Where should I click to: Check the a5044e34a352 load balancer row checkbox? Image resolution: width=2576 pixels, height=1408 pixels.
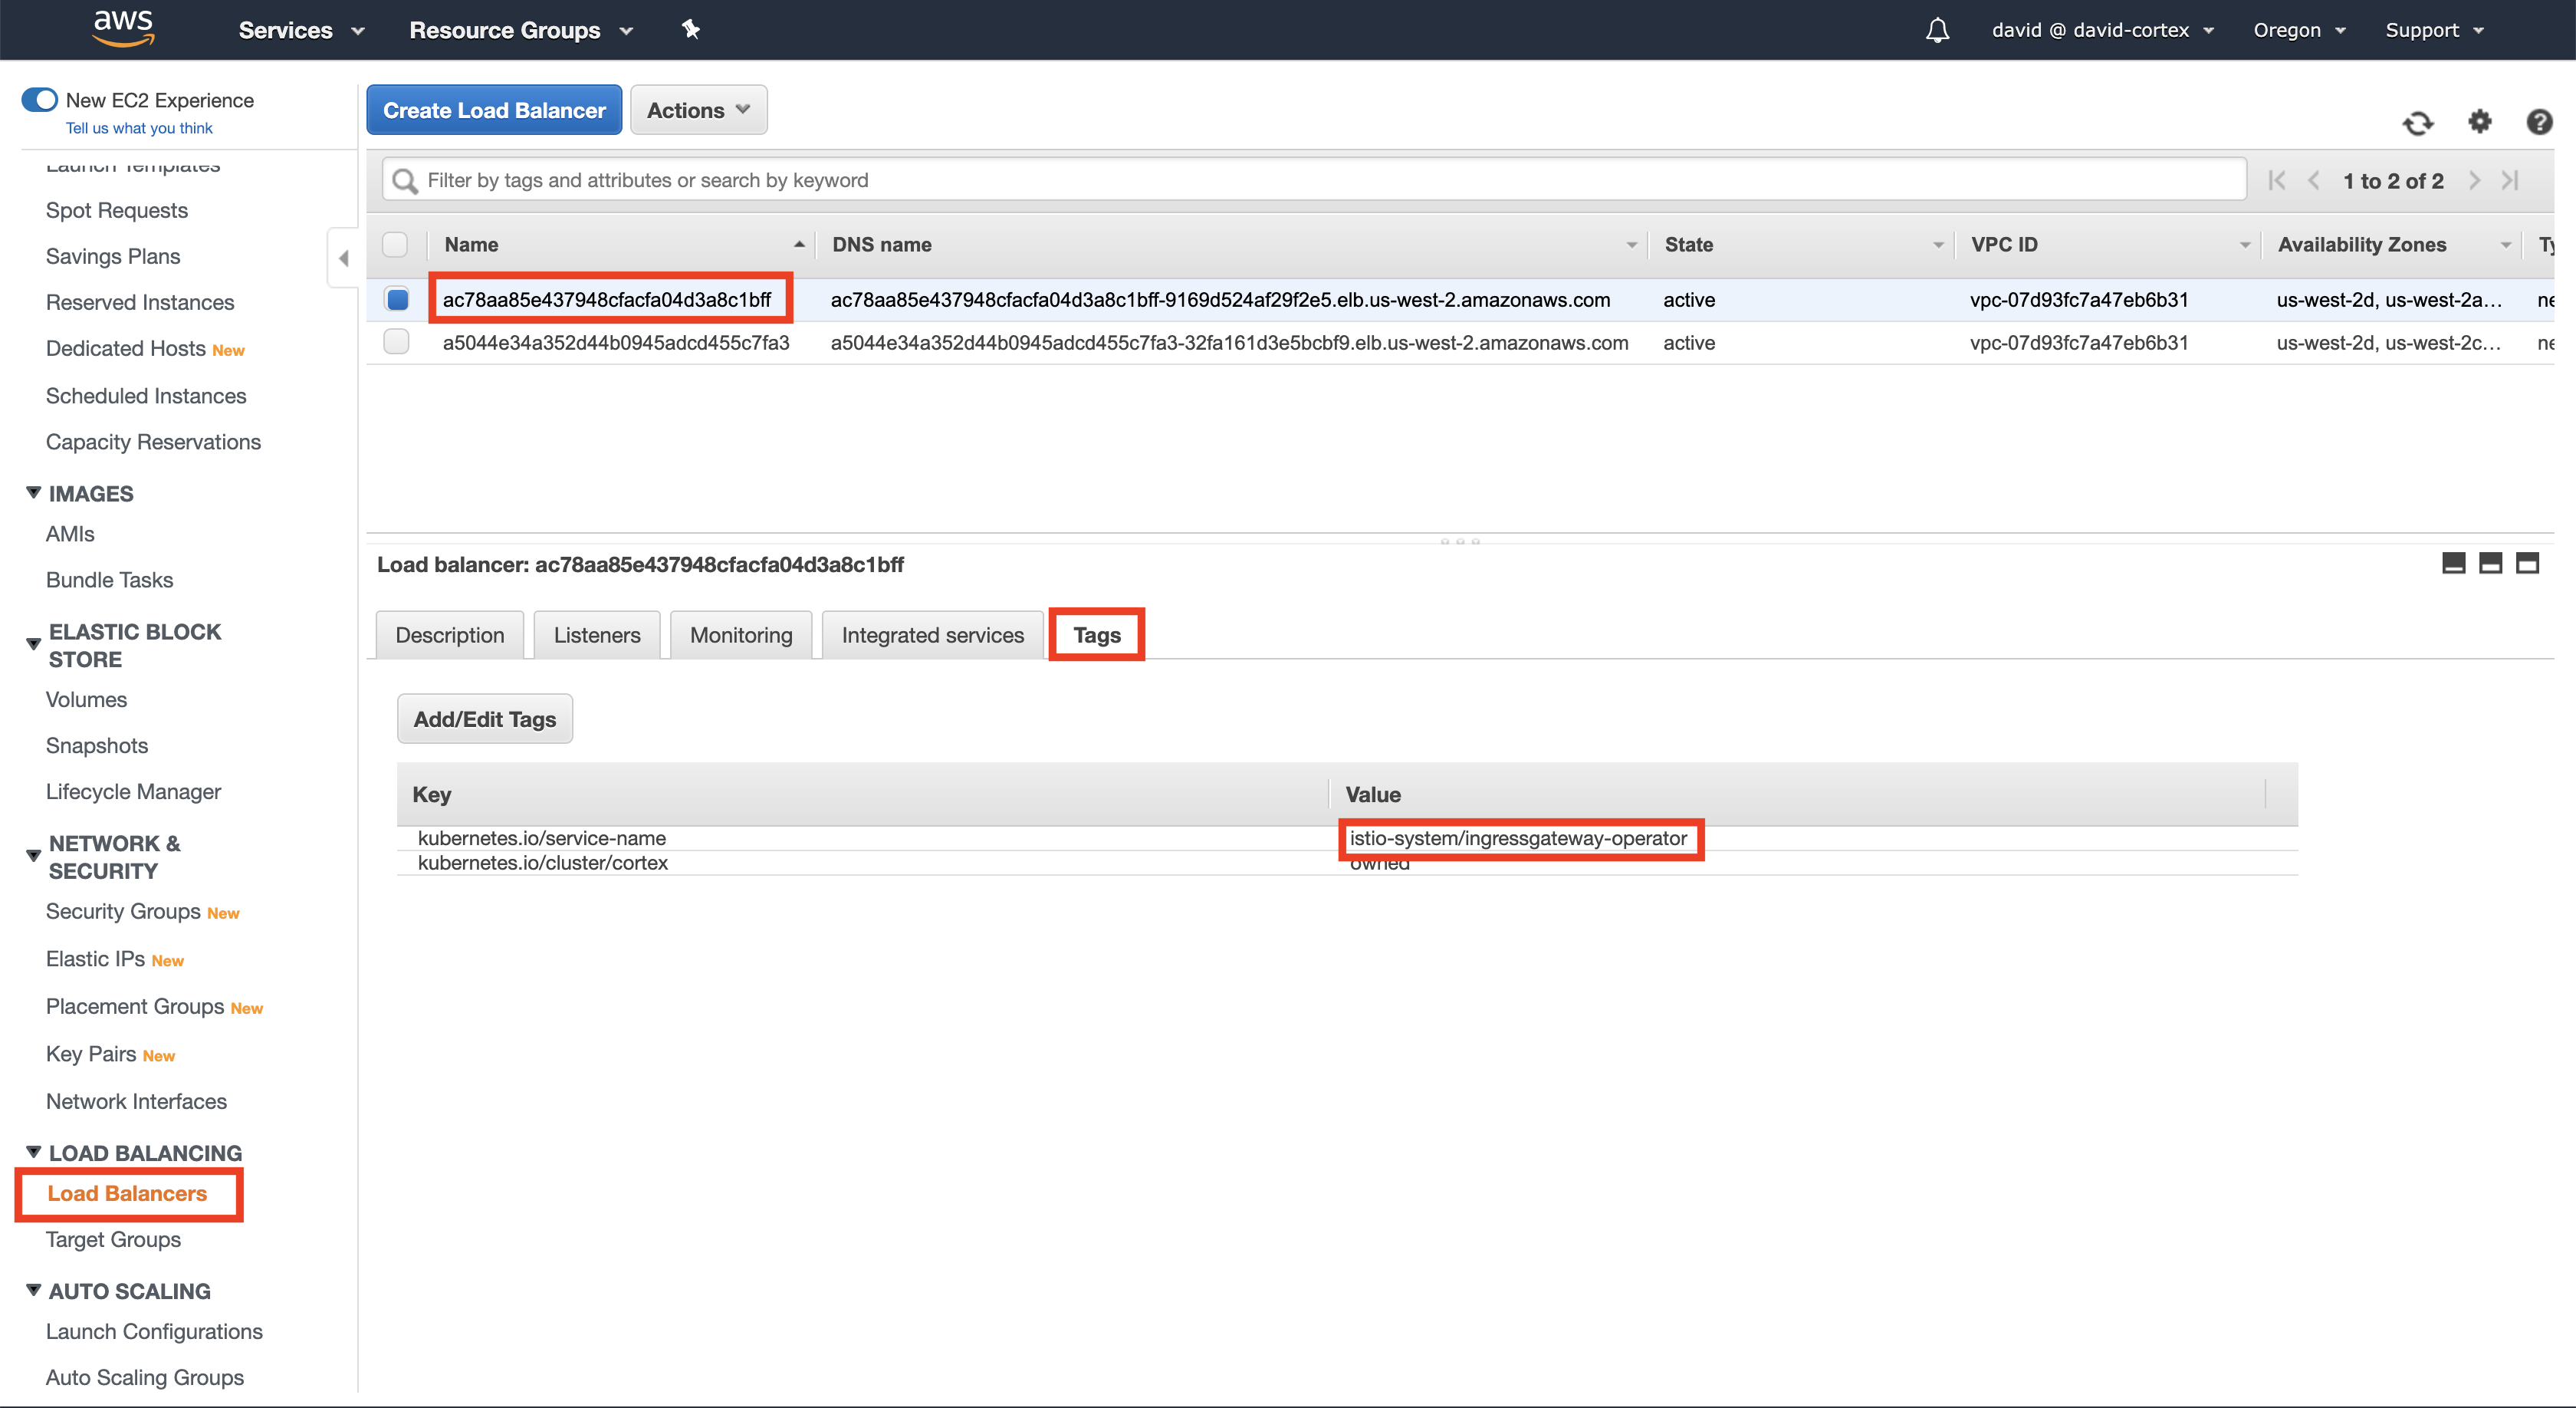pyautogui.click(x=396, y=342)
